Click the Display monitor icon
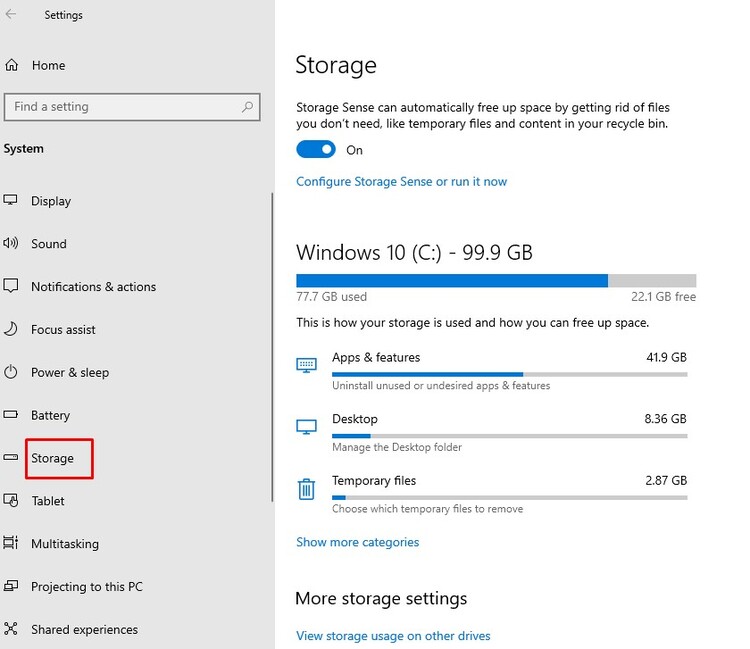The width and height of the screenshot is (750, 649). point(11,200)
